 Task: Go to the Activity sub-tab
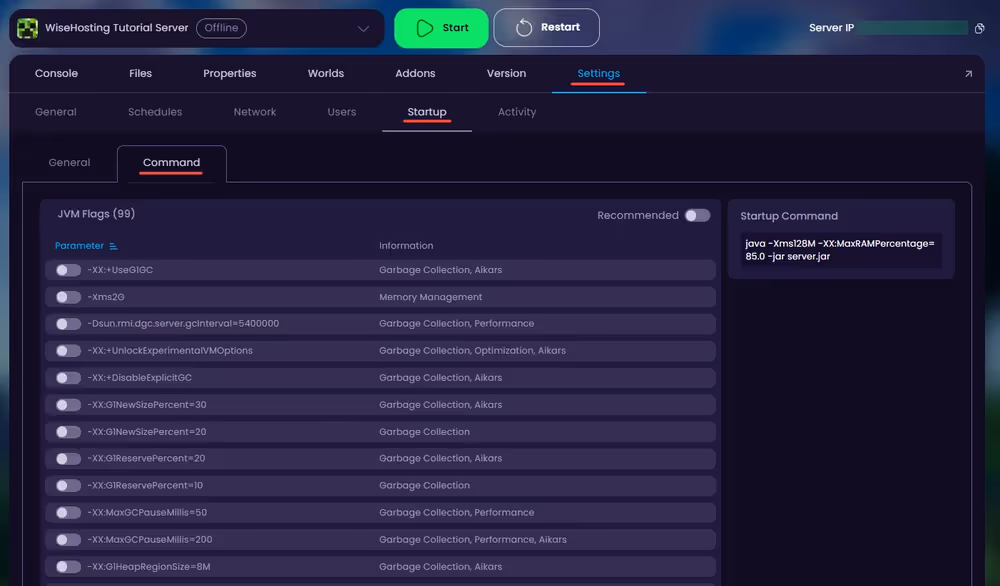pos(517,112)
